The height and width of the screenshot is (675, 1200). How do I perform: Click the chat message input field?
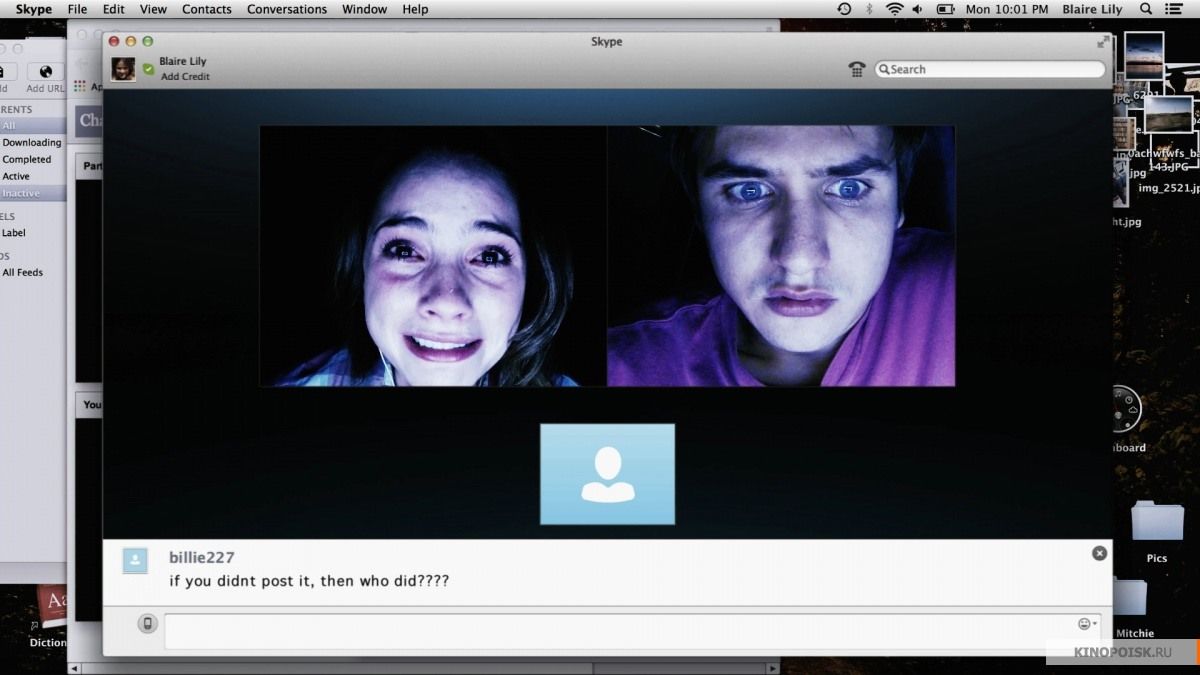(x=632, y=632)
